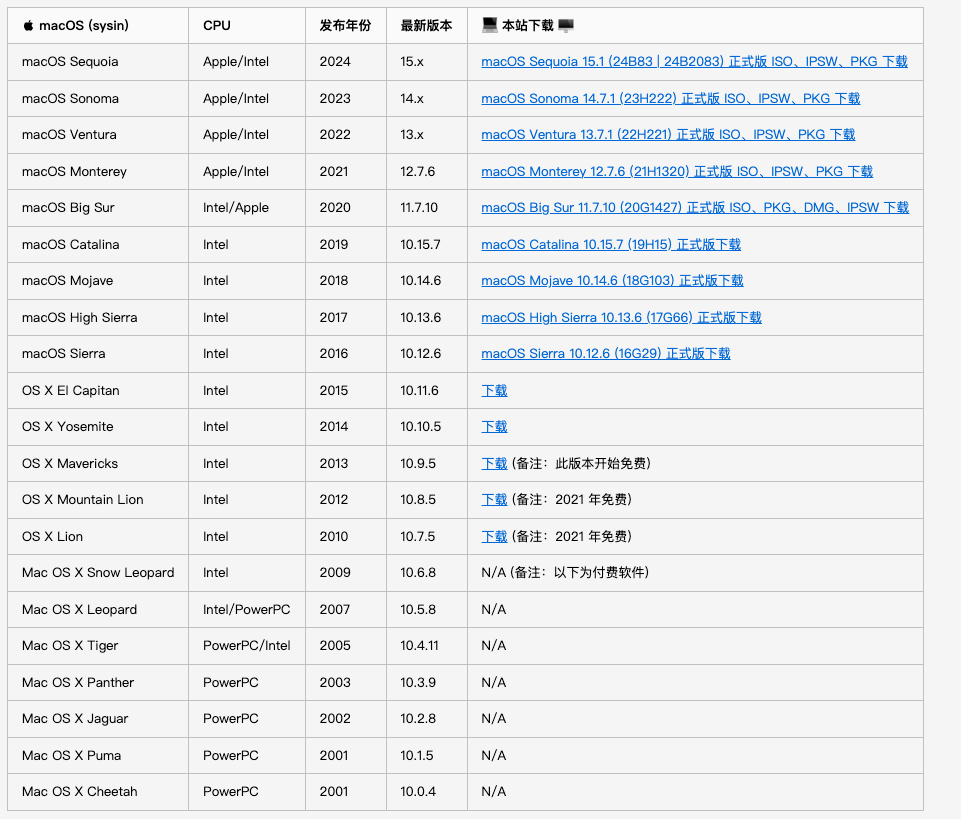Click the "以下为付费软件" note in Snow Leopard row

598,573
